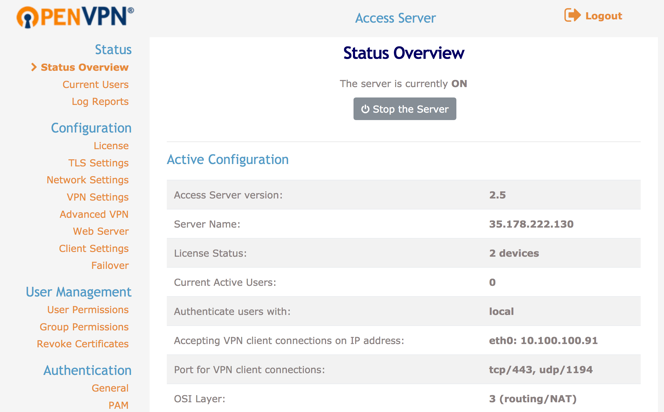Image resolution: width=664 pixels, height=412 pixels.
Task: Open Client Settings
Action: (94, 249)
